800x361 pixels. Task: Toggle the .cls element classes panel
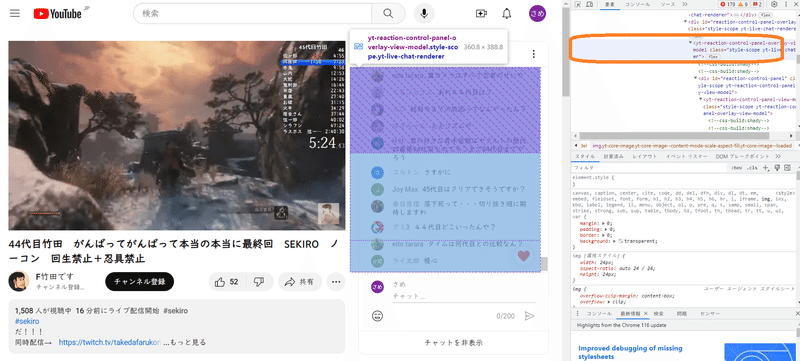(752, 168)
